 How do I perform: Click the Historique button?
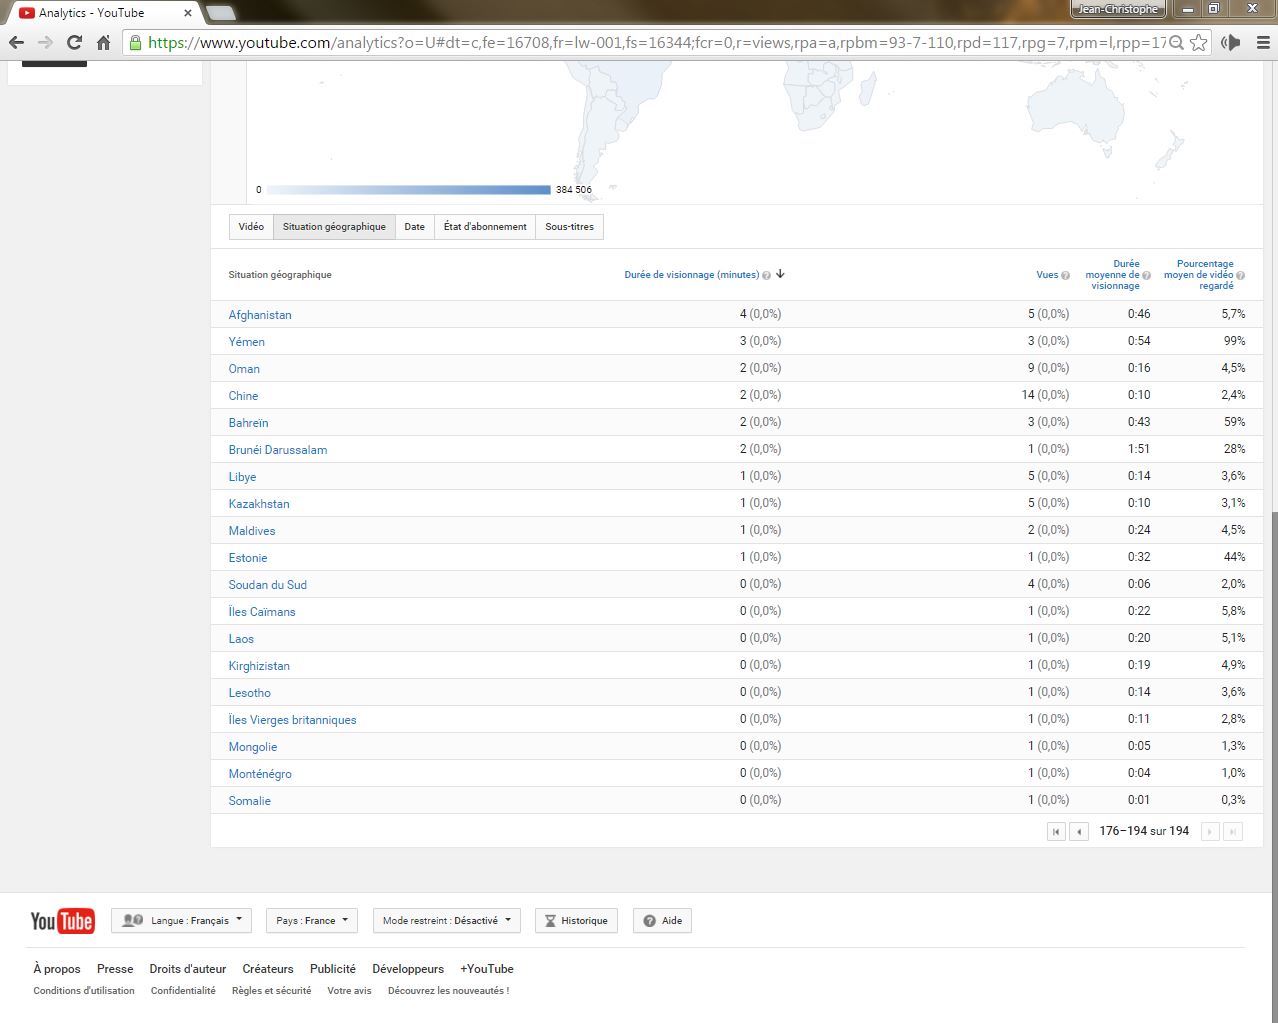[576, 921]
